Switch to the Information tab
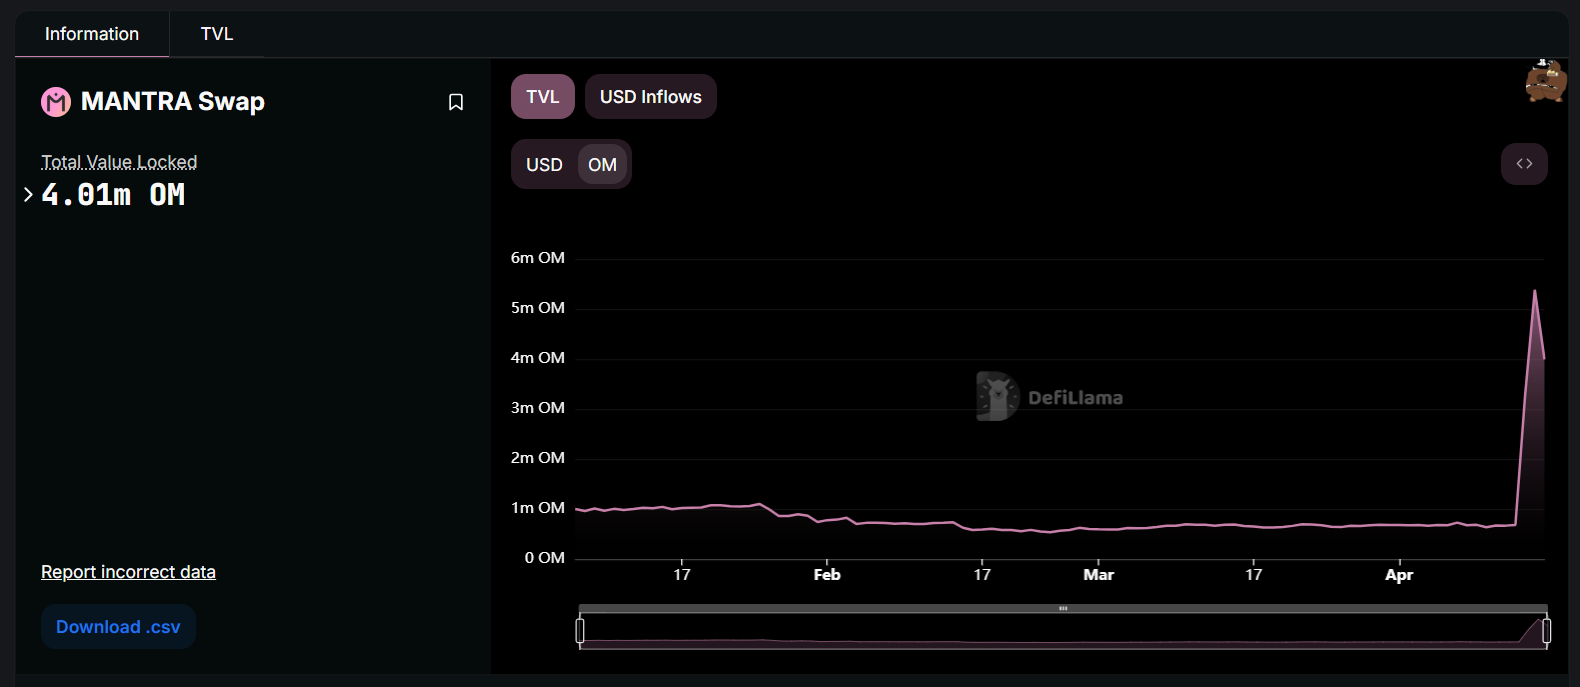The height and width of the screenshot is (687, 1580). [x=92, y=34]
